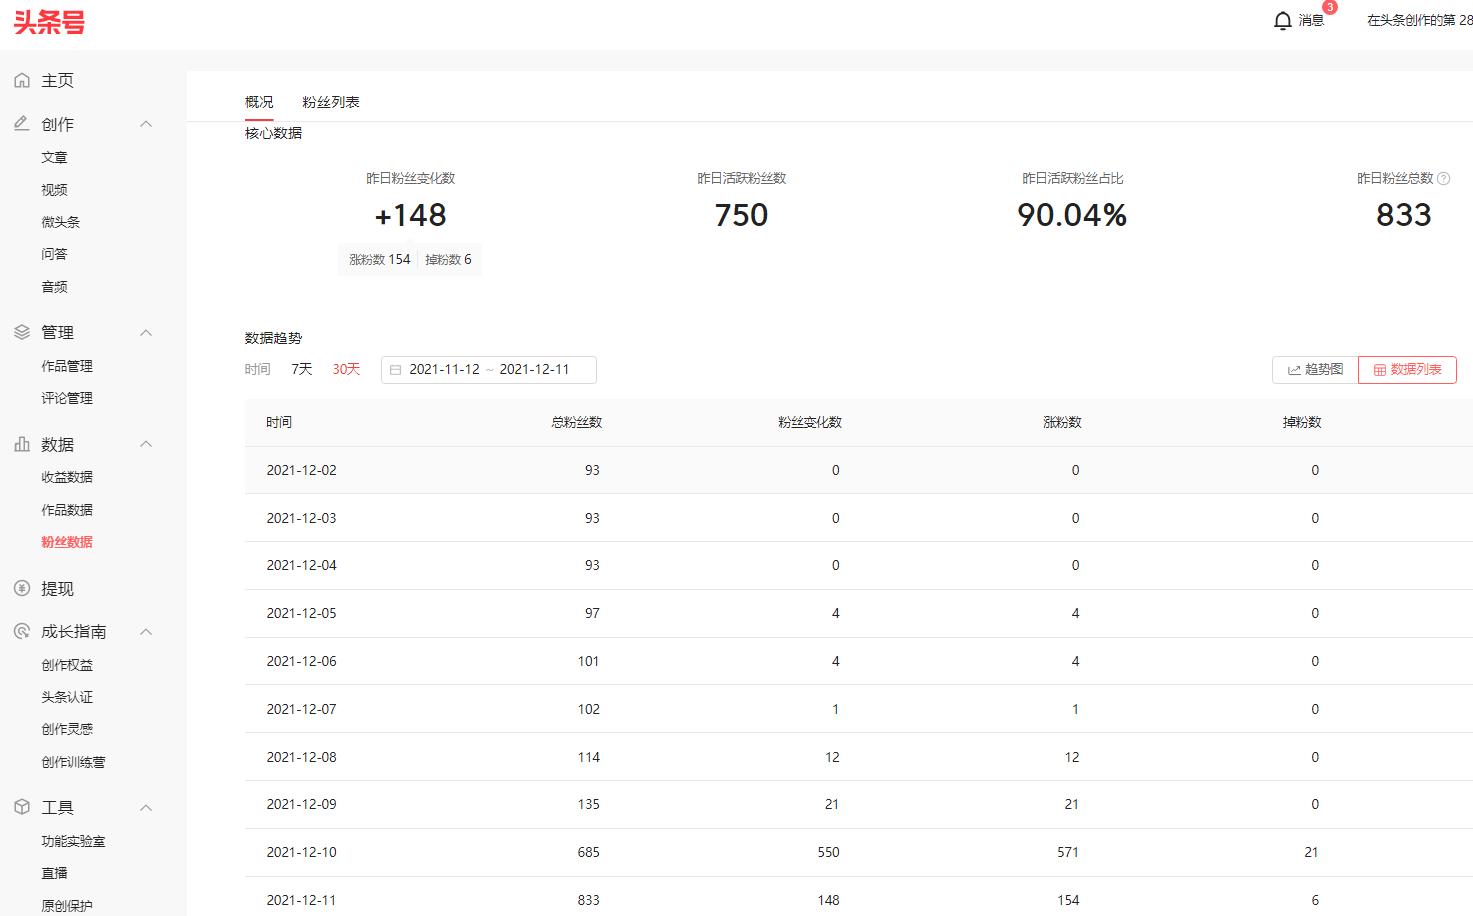Screen dimensions: 1473x916
Task: Go to 作品管理
Action: click(x=67, y=366)
